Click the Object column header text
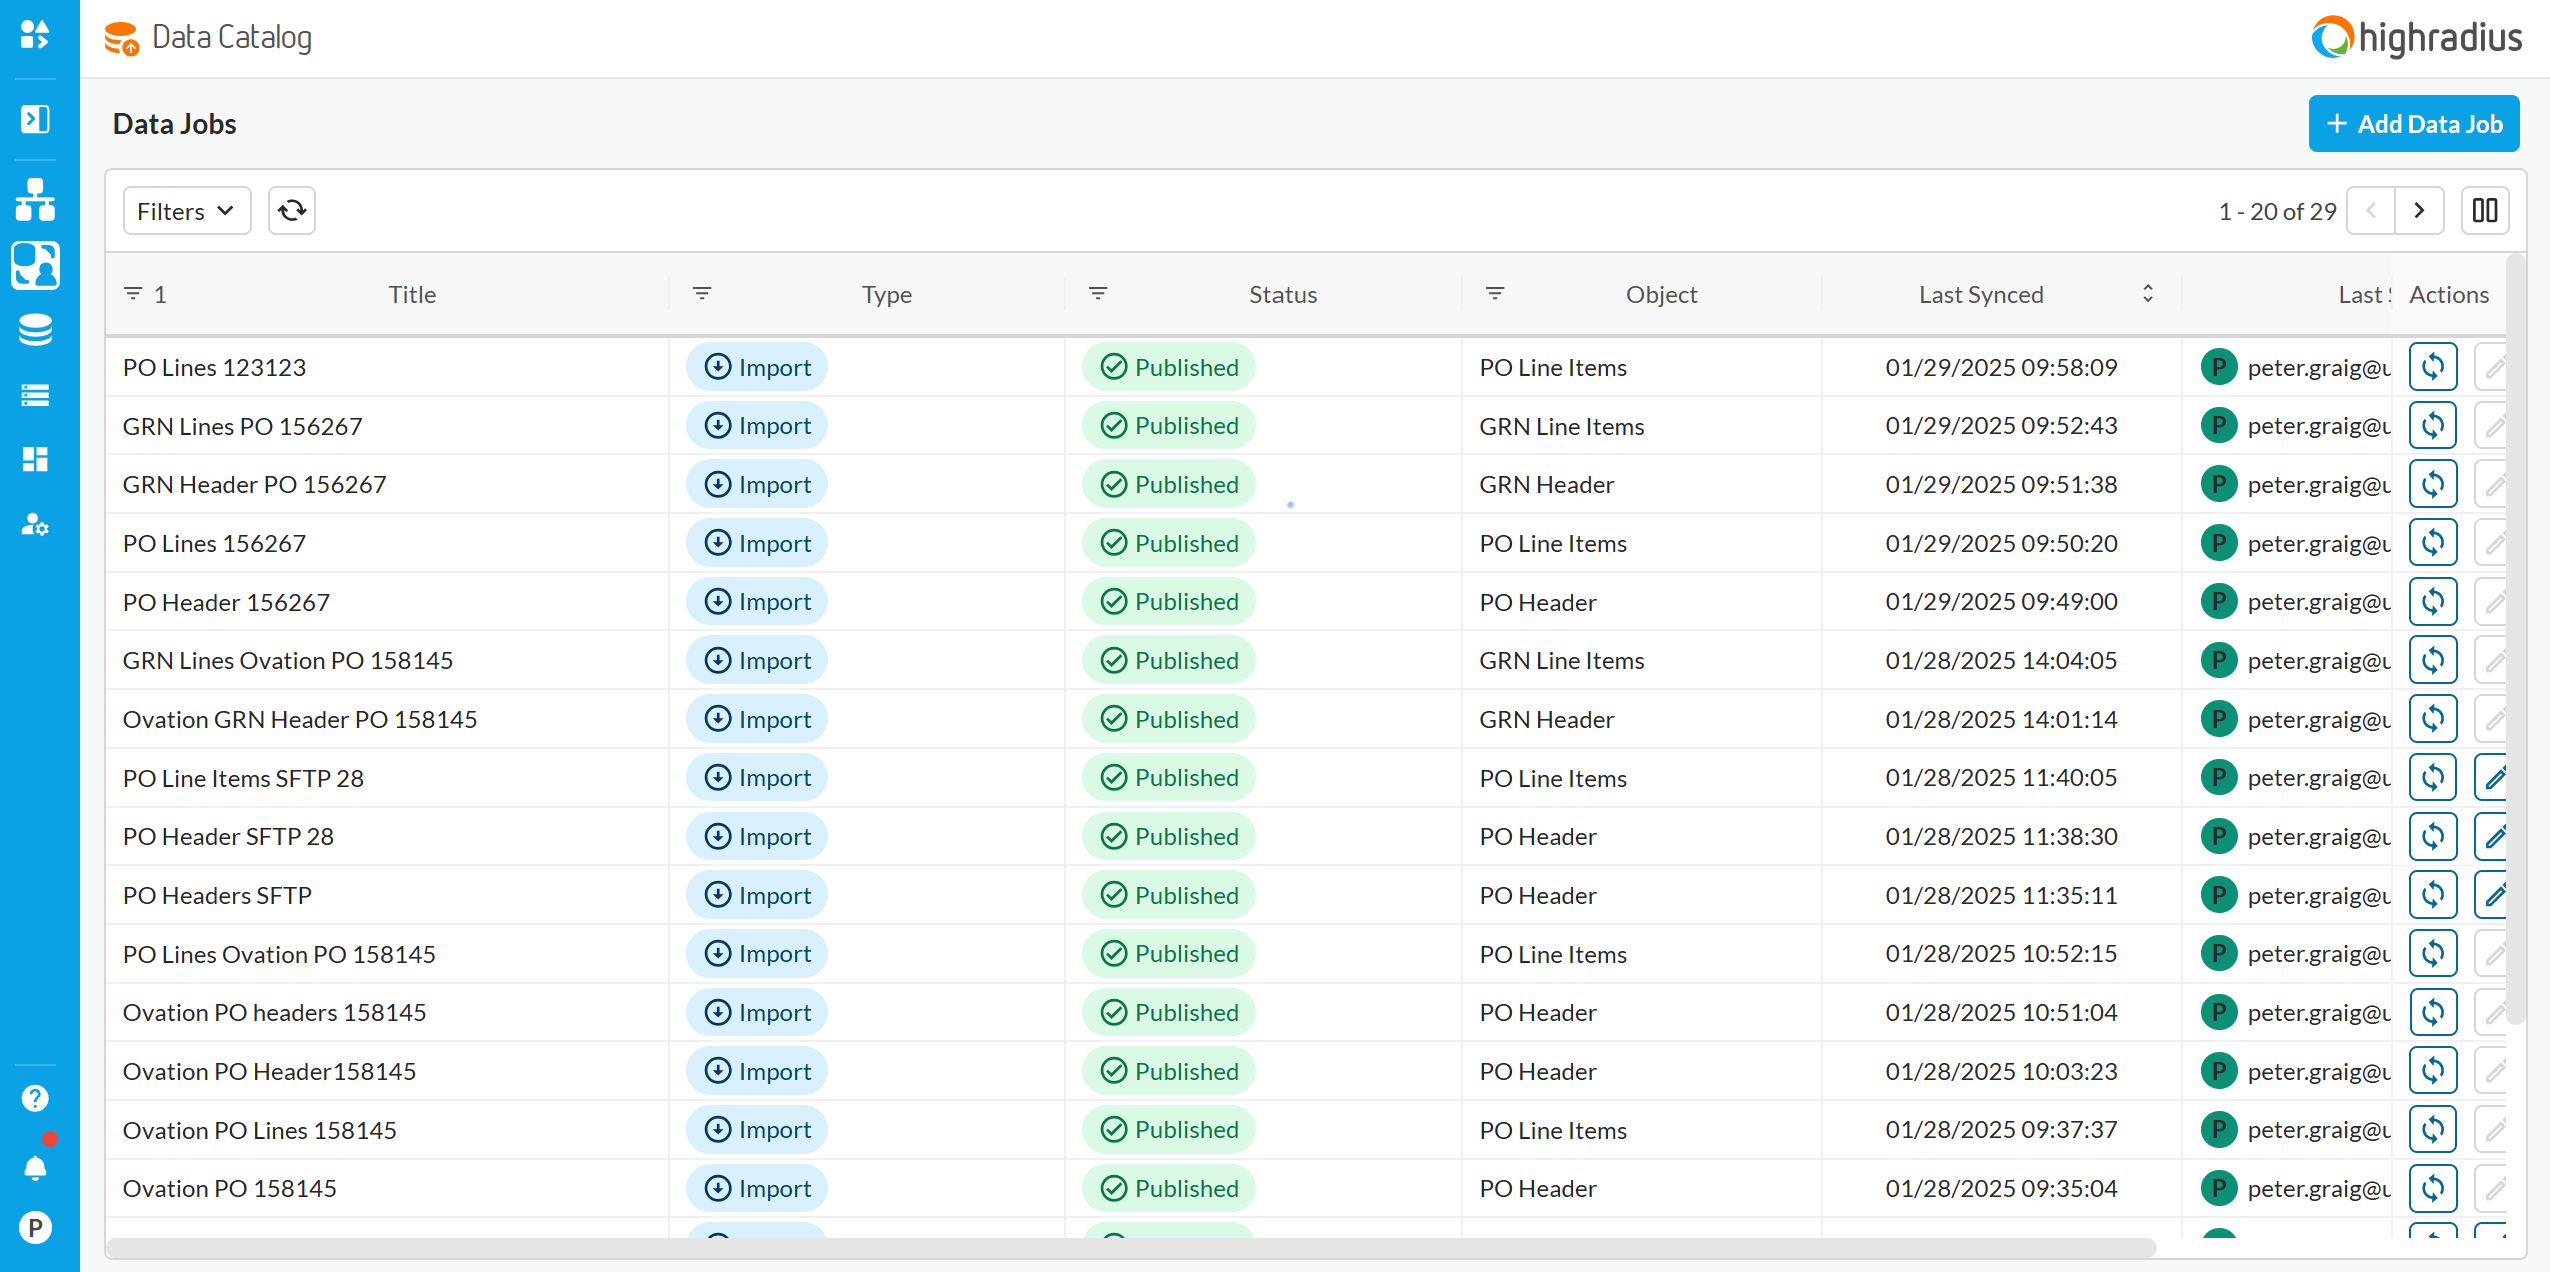2550x1272 pixels. coord(1661,294)
